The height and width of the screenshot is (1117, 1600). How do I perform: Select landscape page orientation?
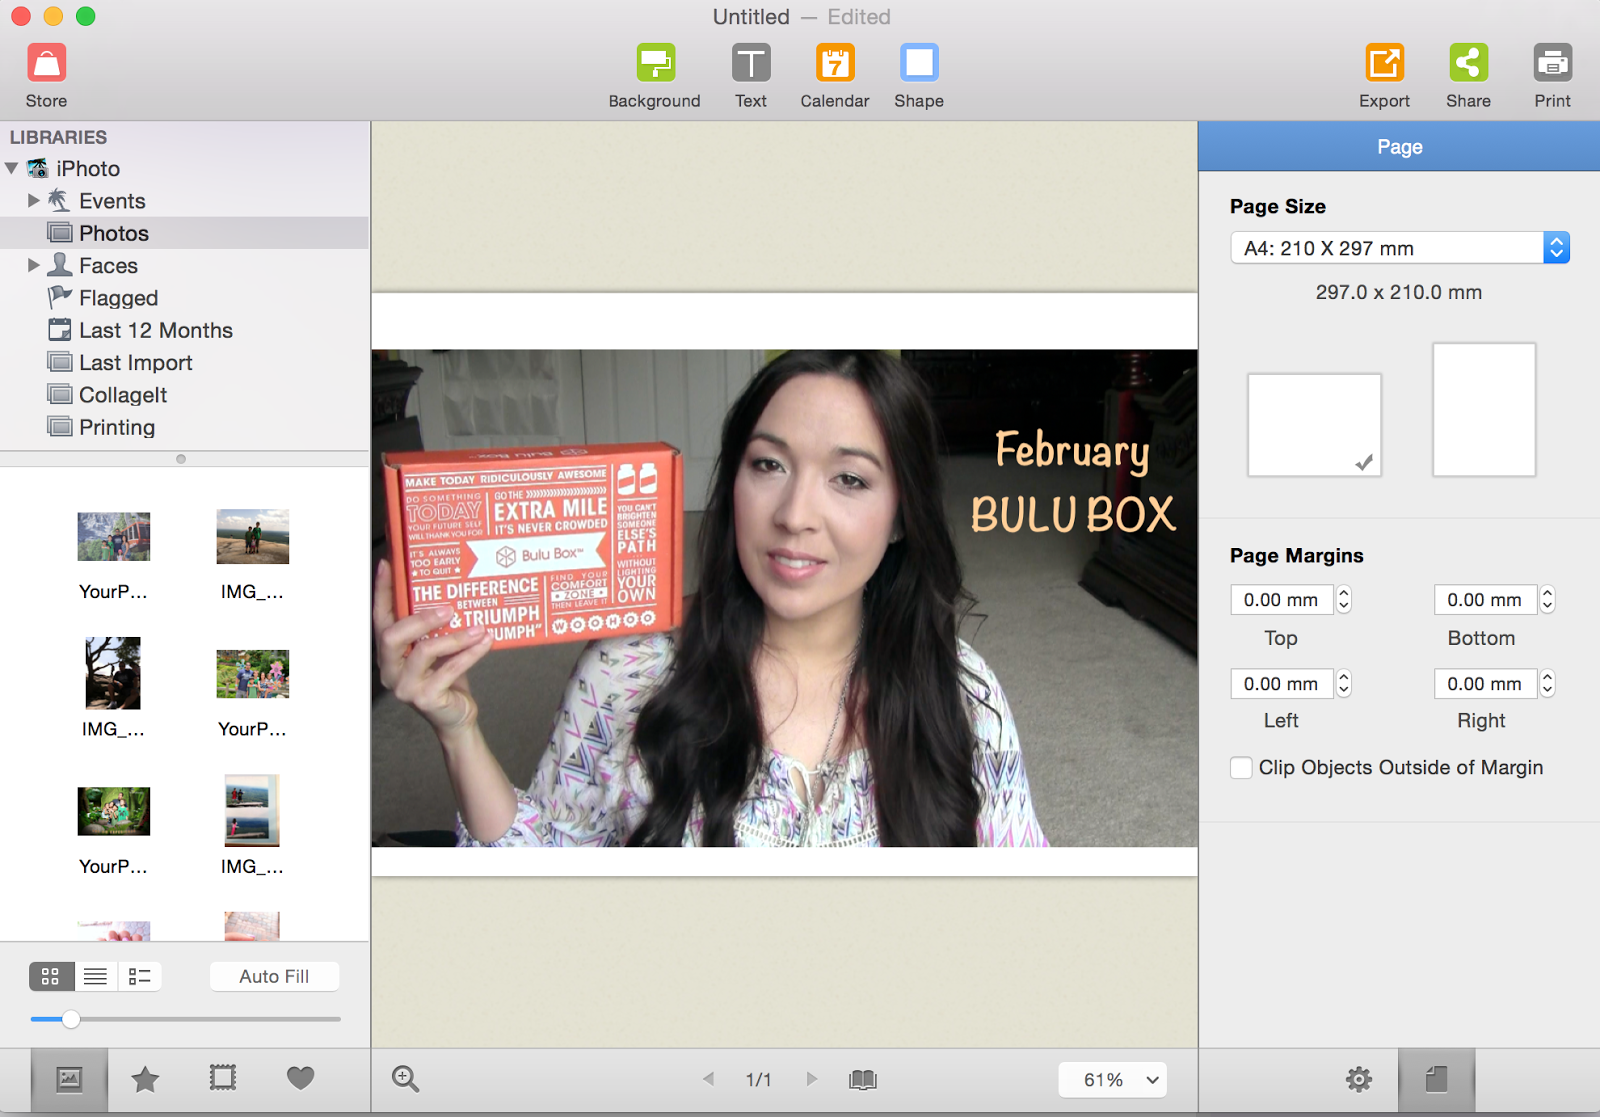[x=1314, y=424]
